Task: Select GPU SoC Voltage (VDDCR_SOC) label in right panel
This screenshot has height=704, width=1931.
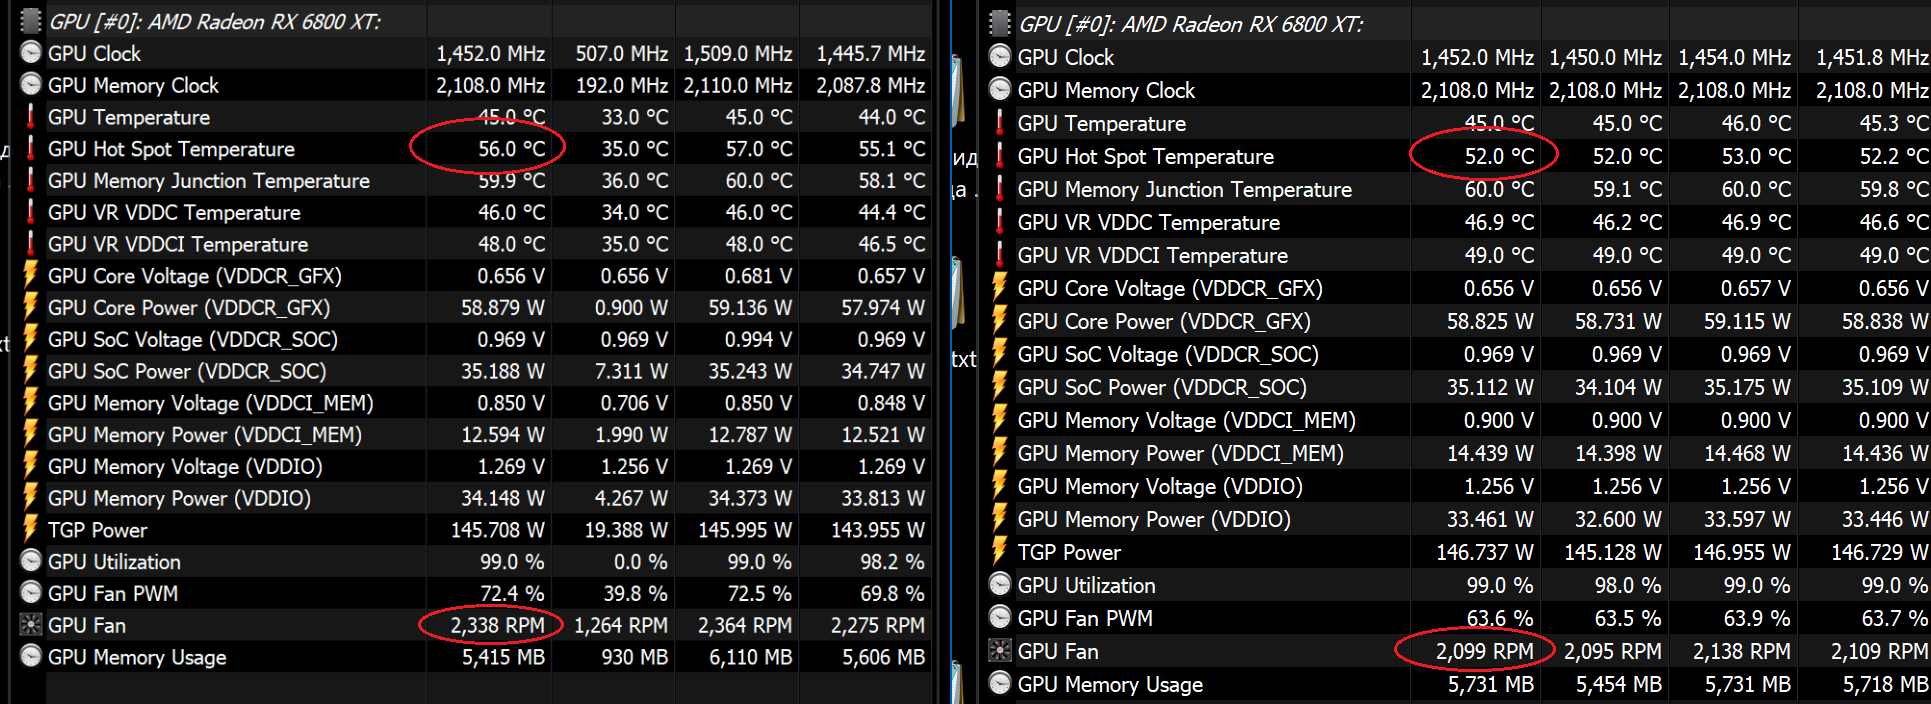Action: click(x=1168, y=354)
